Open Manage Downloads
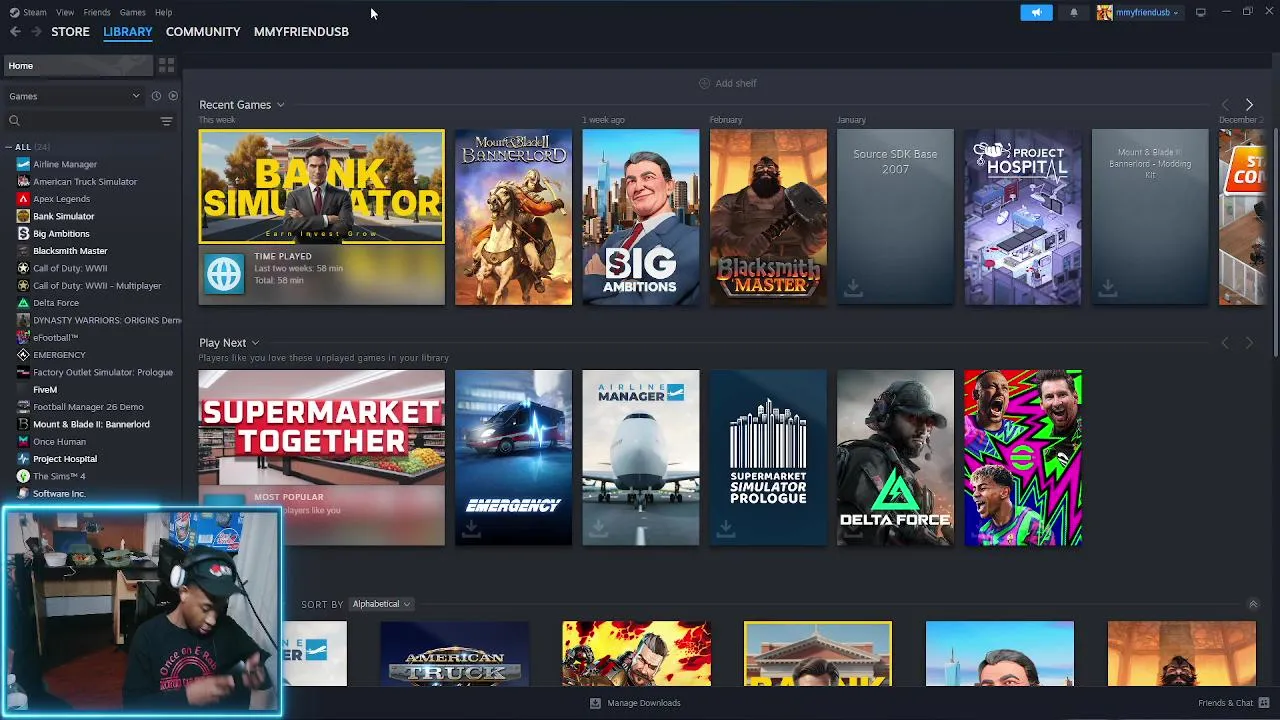This screenshot has width=1280, height=720. [x=635, y=703]
